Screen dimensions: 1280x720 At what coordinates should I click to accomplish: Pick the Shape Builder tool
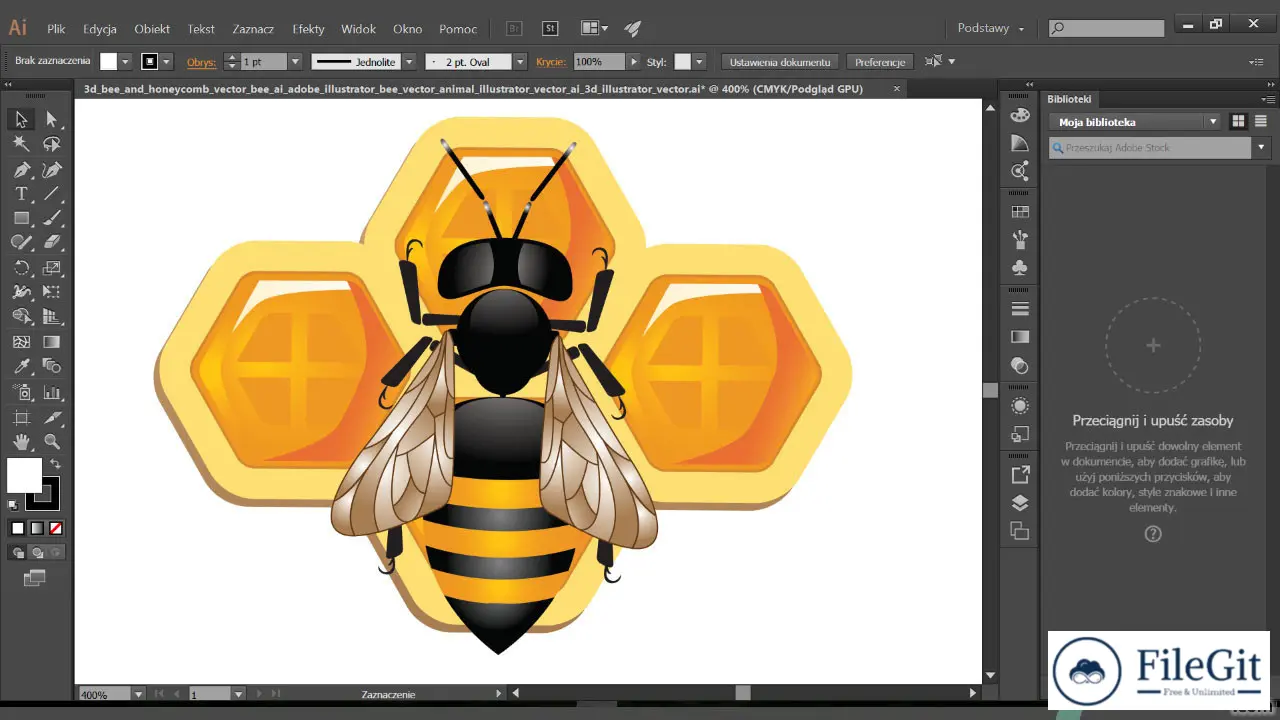(21, 317)
